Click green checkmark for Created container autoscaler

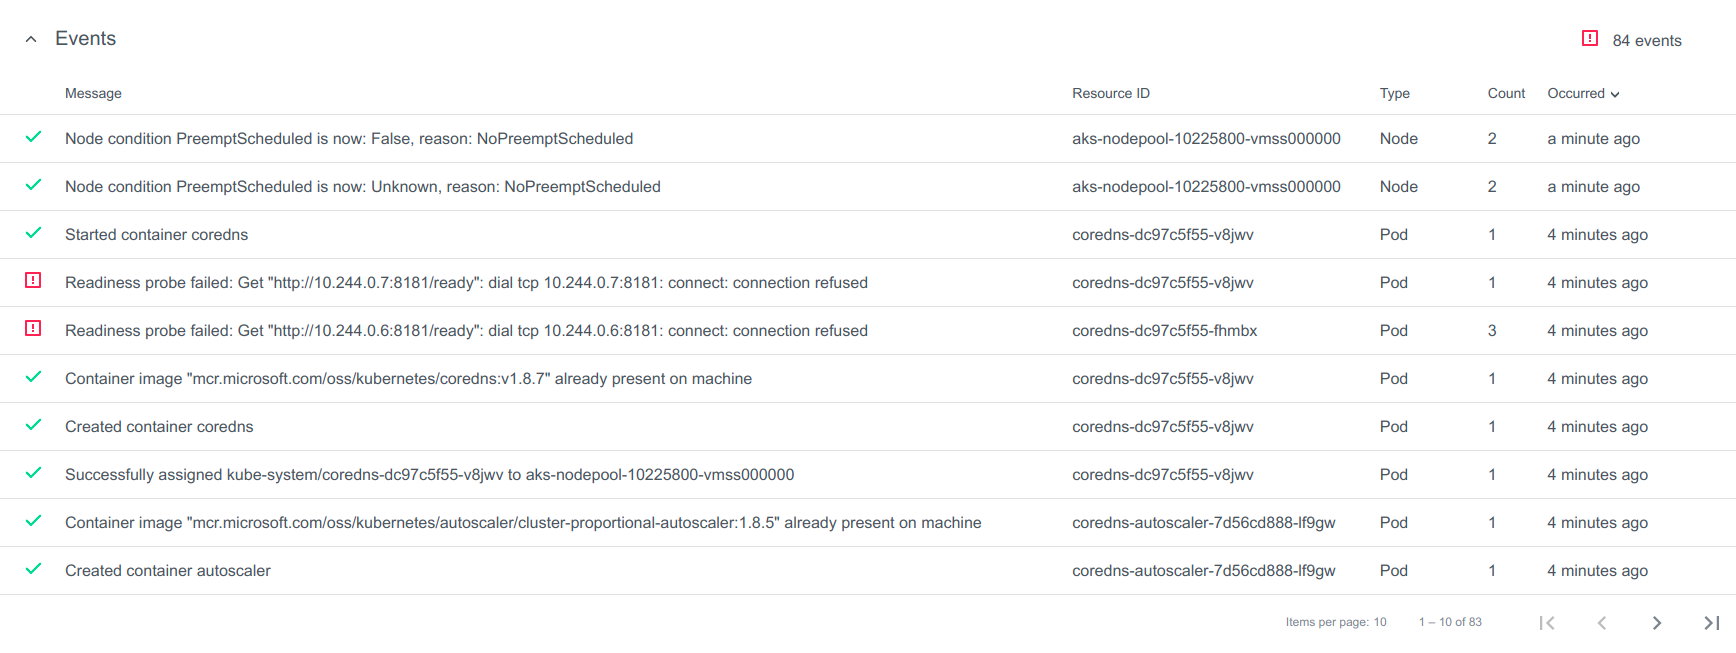click(x=33, y=569)
